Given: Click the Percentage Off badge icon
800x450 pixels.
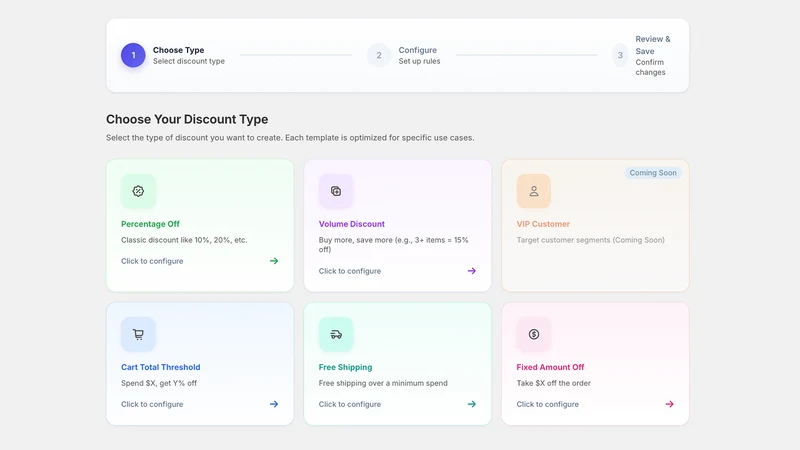Looking at the screenshot, I should point(138,191).
